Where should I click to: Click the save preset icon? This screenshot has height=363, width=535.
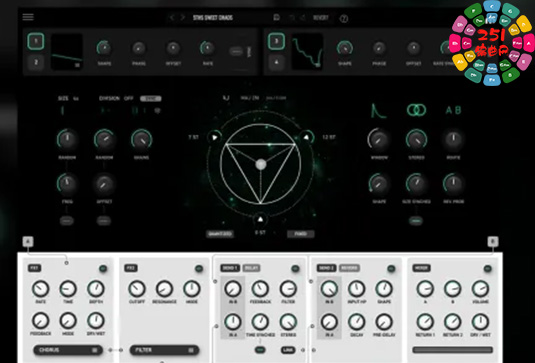pyautogui.click(x=277, y=17)
